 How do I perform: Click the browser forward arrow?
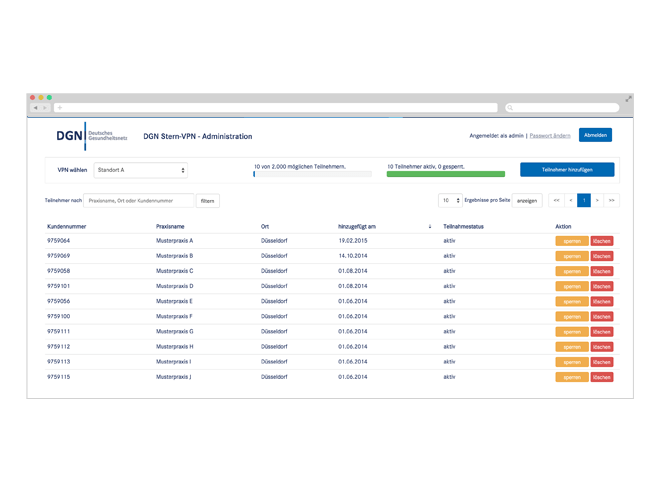[45, 108]
